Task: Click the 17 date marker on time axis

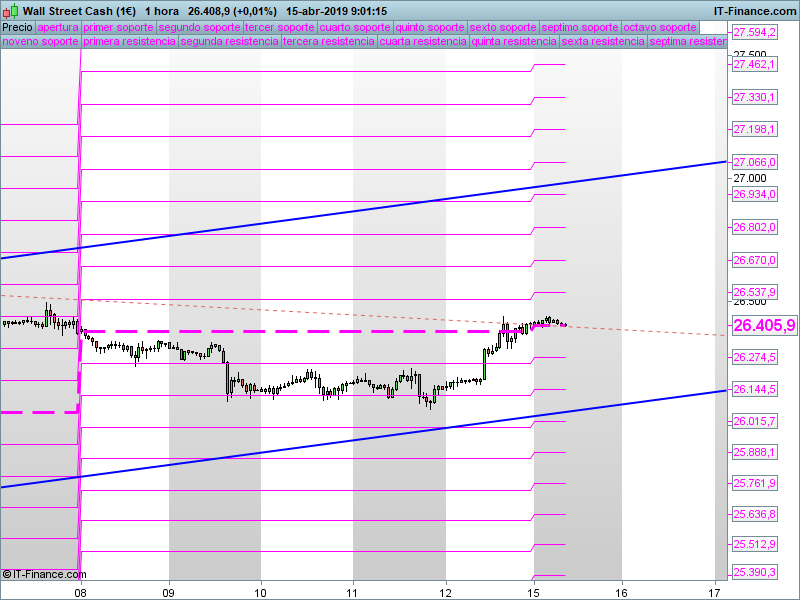Action: (715, 592)
